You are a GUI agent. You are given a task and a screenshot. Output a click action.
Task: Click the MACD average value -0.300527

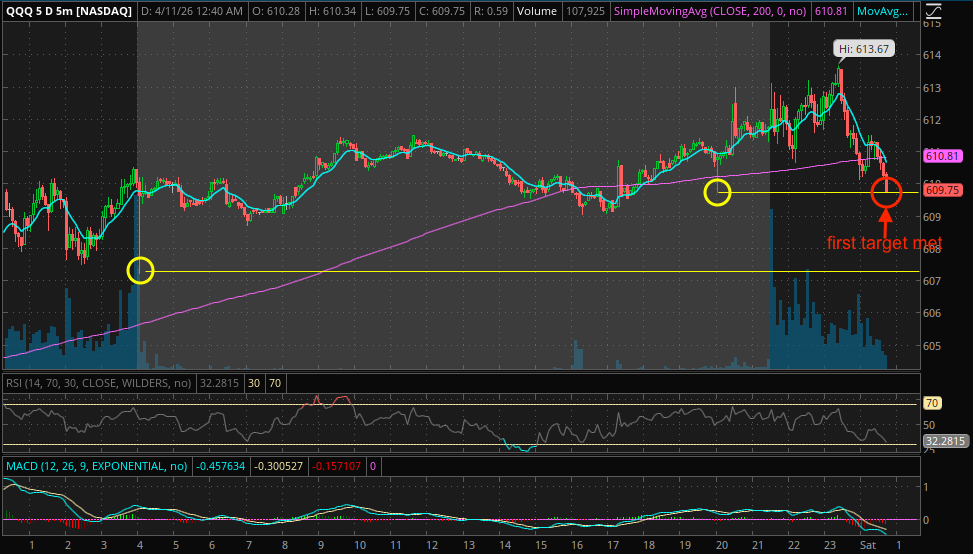click(279, 466)
